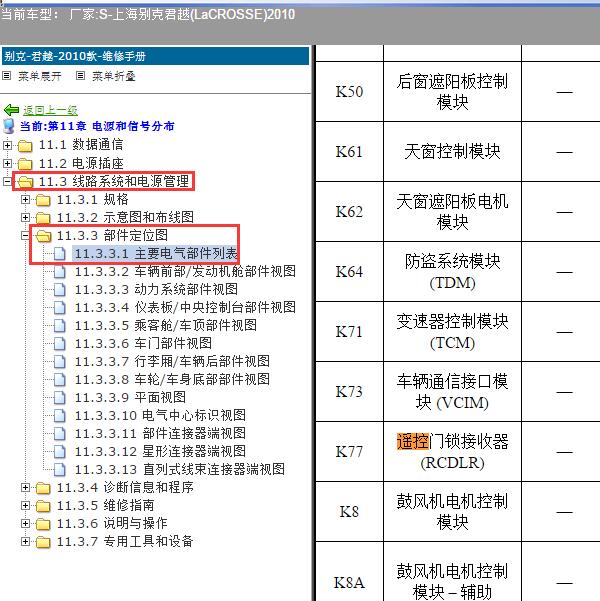Click folder icon of 11.3.7 专用工具和设备
The width and height of the screenshot is (600, 601).
[43, 542]
